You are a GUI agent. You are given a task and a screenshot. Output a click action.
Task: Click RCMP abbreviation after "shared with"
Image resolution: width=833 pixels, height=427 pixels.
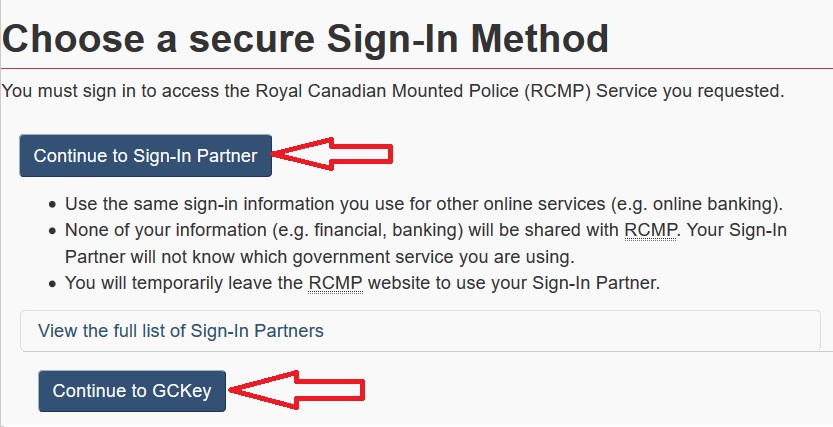(x=651, y=230)
